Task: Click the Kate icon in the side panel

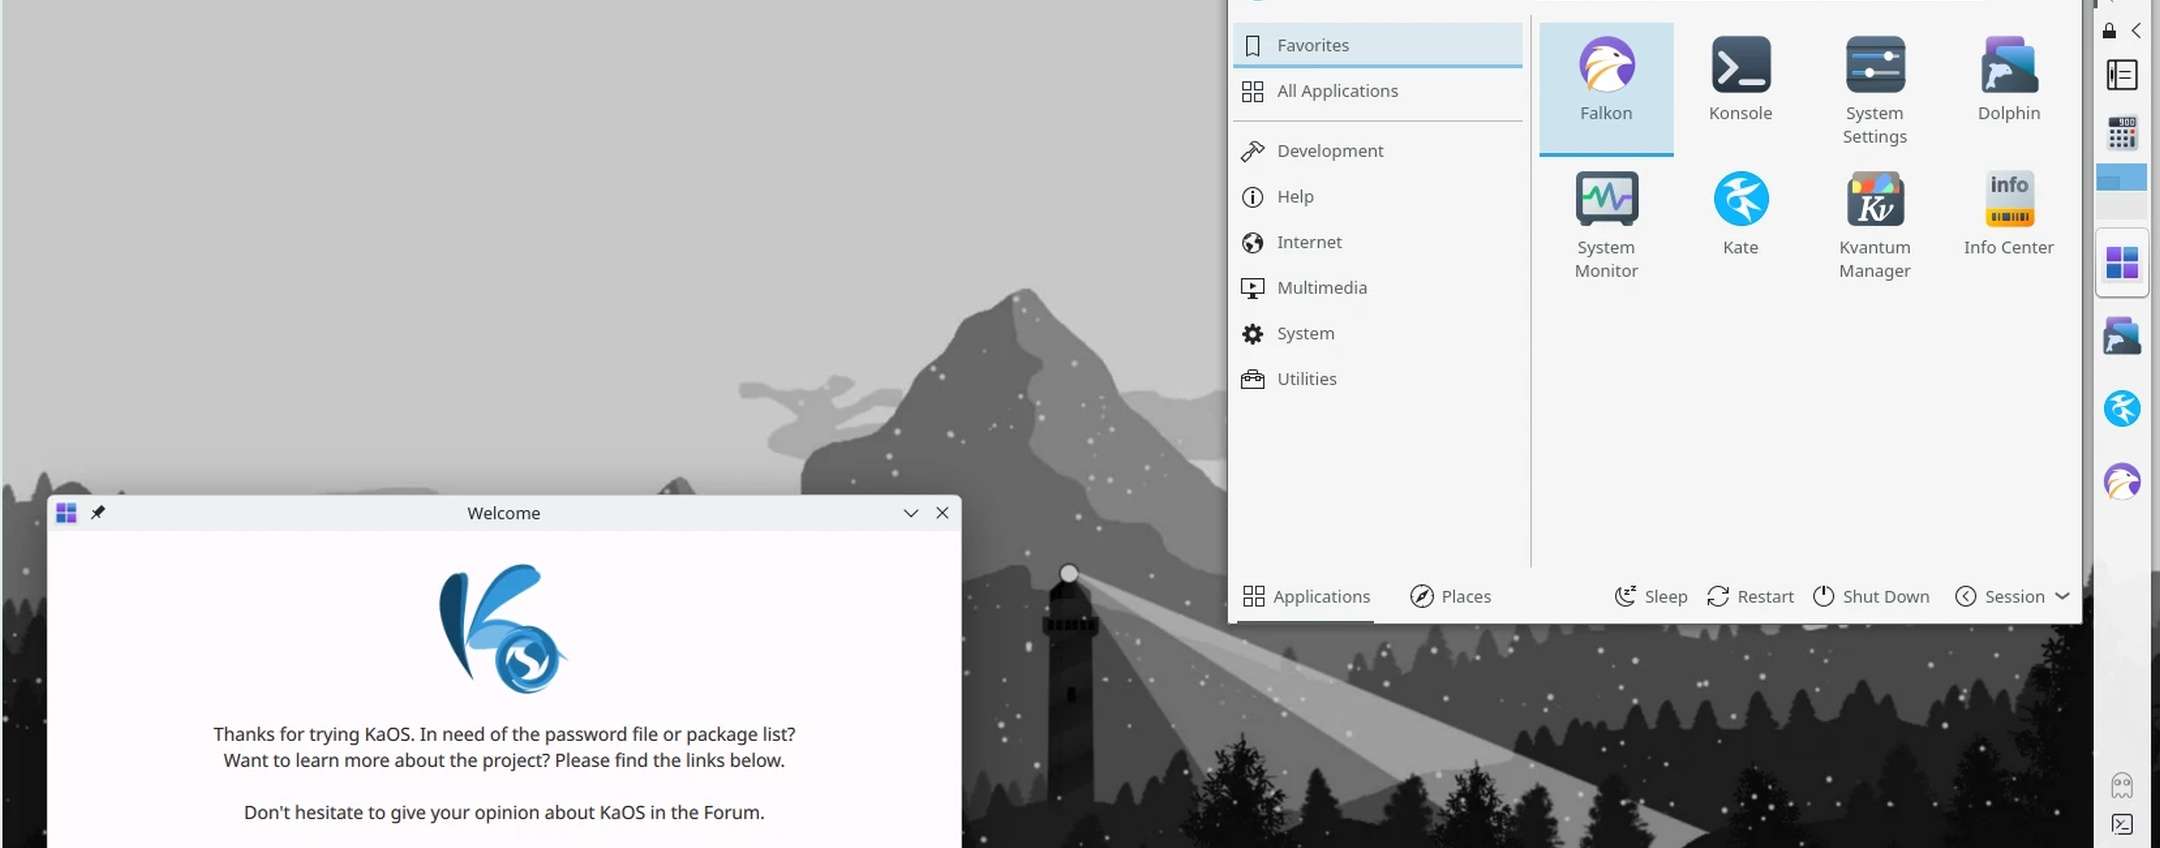Action: (x=2122, y=408)
